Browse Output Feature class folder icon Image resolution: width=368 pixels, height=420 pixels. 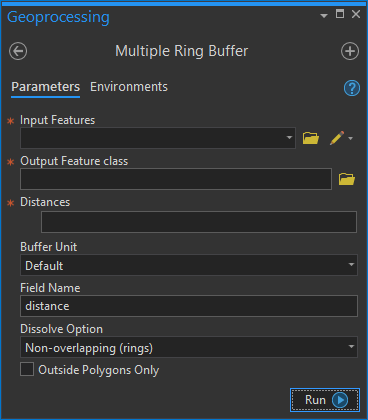[347, 179]
